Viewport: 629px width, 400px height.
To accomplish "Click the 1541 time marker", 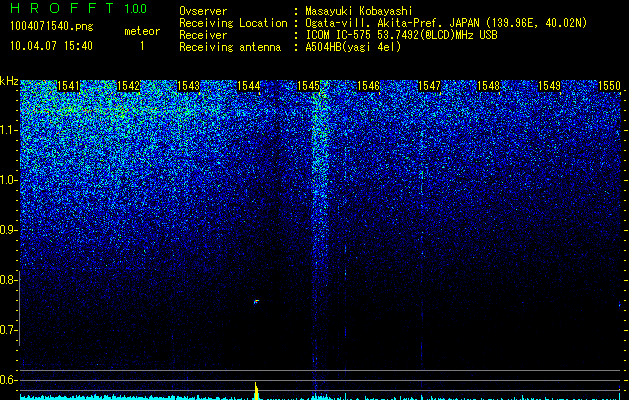I will (x=69, y=86).
